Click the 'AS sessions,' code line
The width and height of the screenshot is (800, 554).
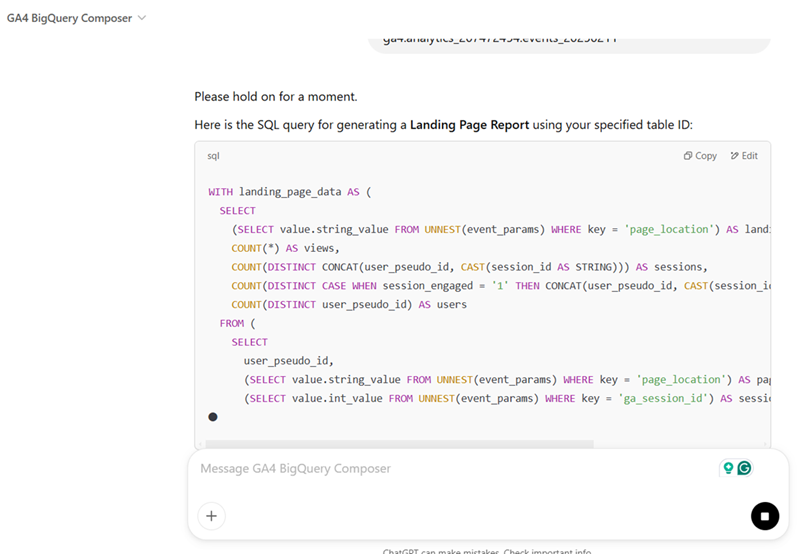[x=469, y=267]
